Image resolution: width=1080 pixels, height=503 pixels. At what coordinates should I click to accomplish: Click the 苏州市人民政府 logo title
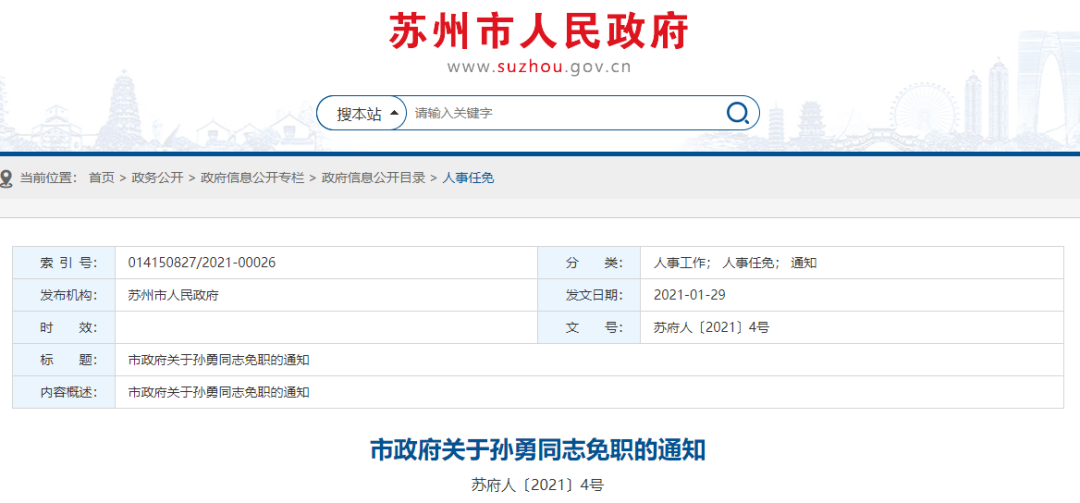[539, 30]
